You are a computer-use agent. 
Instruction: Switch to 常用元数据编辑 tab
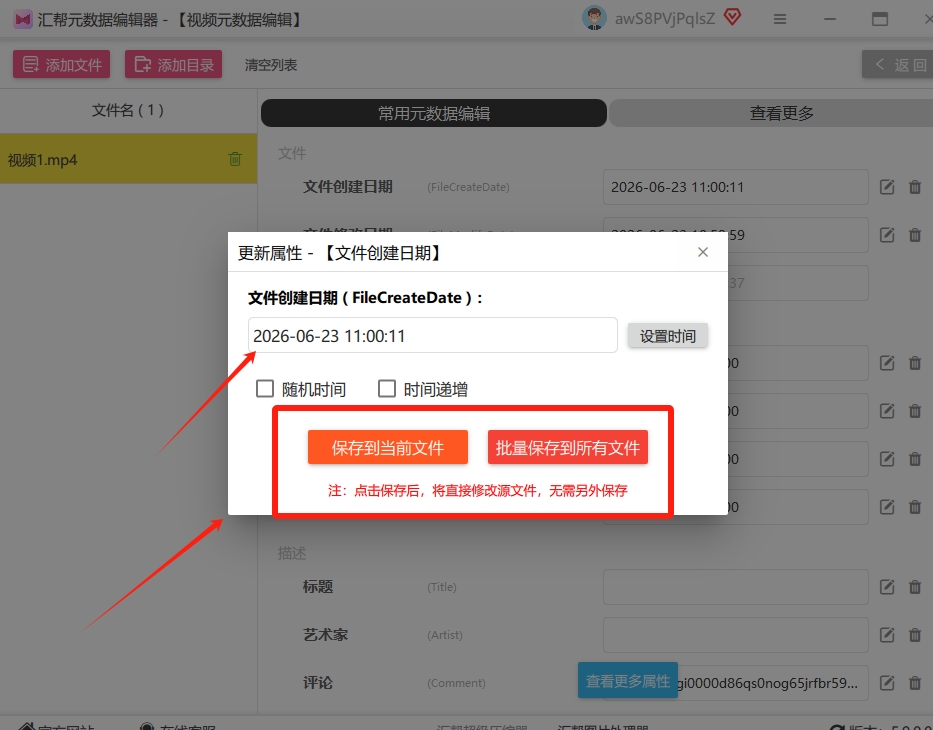click(434, 113)
